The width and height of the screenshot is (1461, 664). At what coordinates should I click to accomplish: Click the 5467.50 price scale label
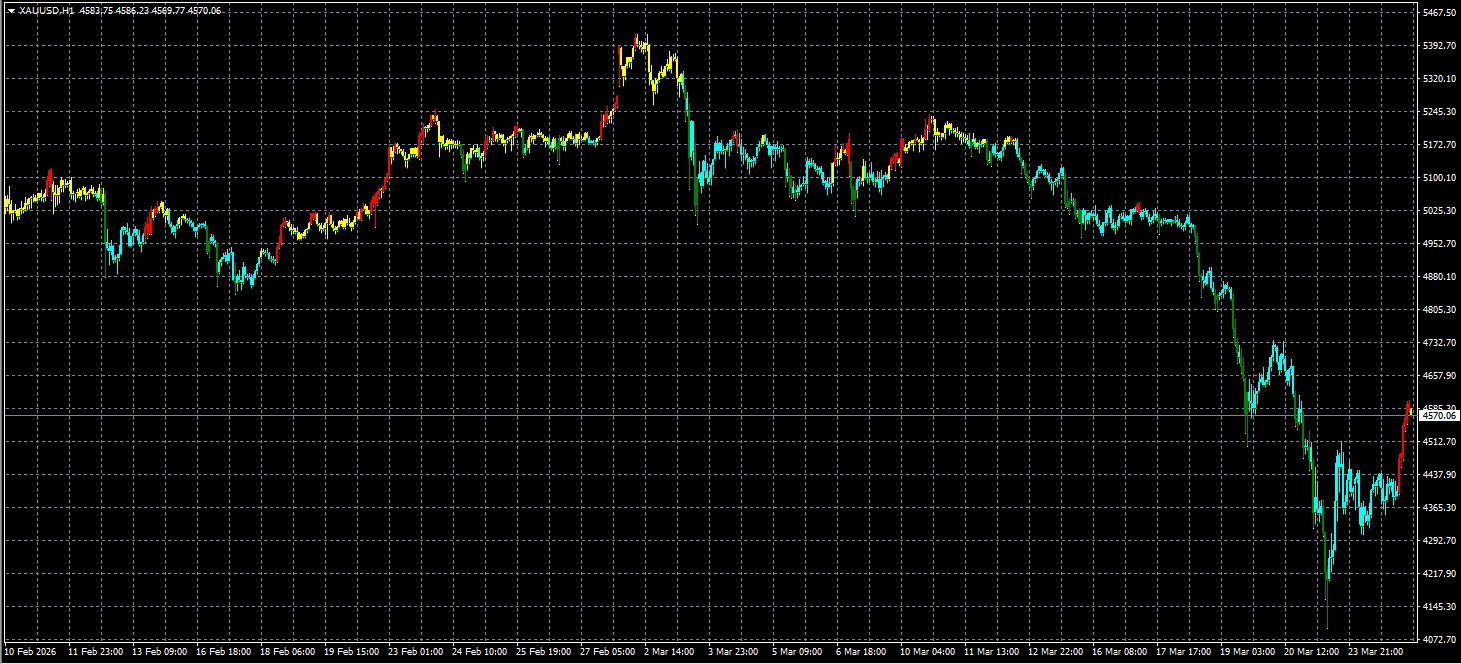point(1438,13)
